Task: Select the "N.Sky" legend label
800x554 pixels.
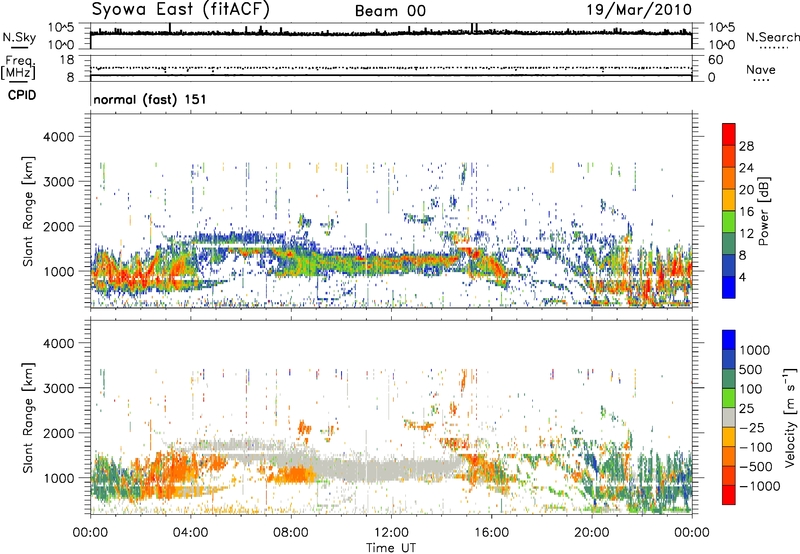Action: [x=19, y=37]
